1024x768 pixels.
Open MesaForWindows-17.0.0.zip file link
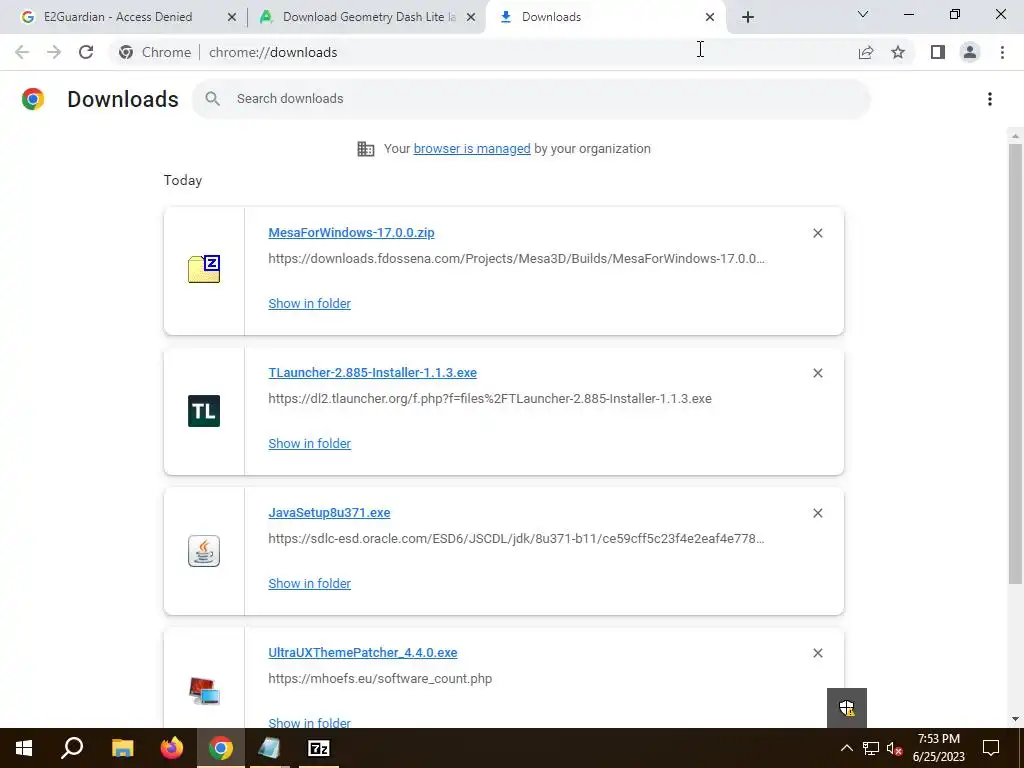351,232
